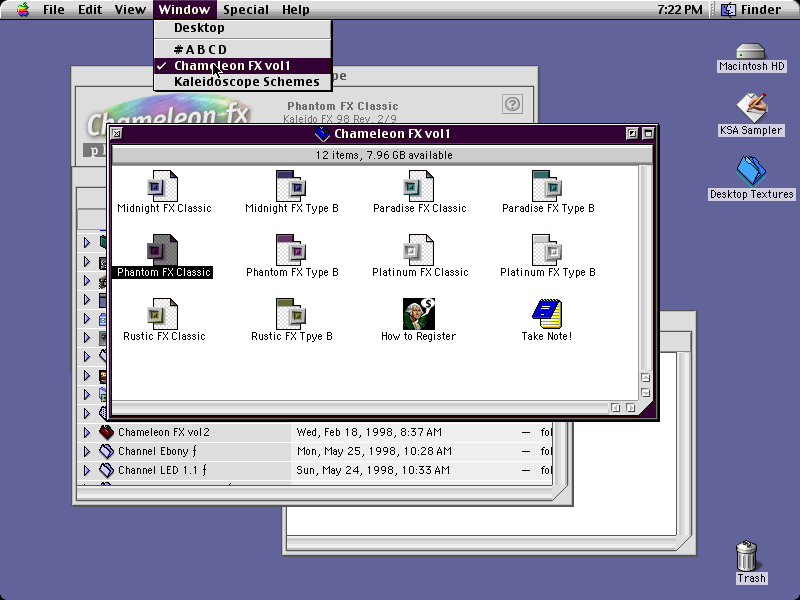Click the help question mark button
The image size is (800, 600).
click(x=512, y=104)
